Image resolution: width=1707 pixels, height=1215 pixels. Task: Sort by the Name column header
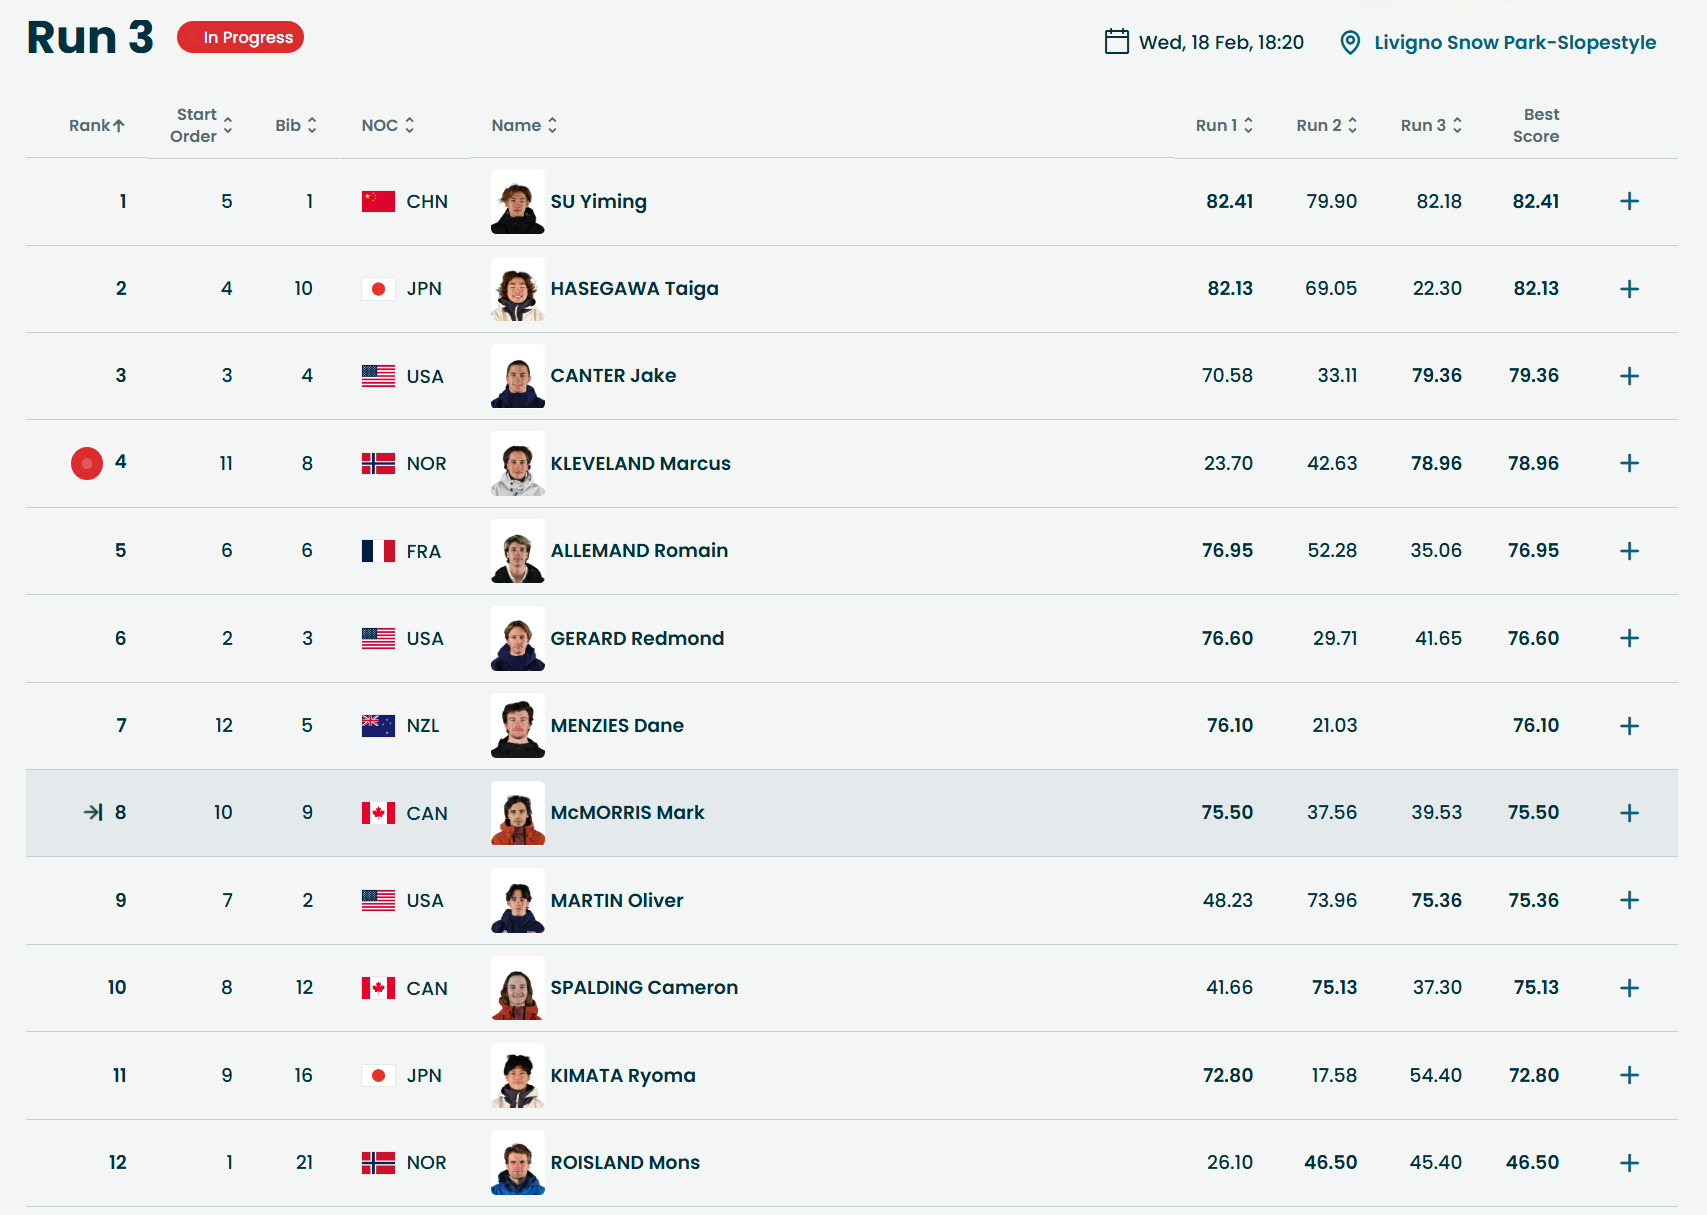pos(523,125)
